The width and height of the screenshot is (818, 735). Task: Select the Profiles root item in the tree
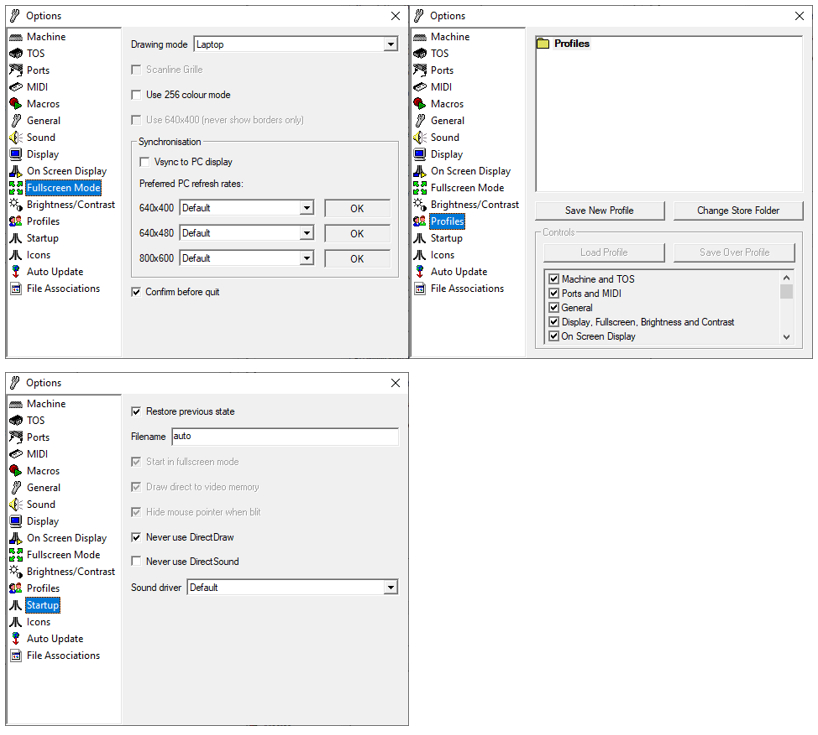[x=572, y=44]
